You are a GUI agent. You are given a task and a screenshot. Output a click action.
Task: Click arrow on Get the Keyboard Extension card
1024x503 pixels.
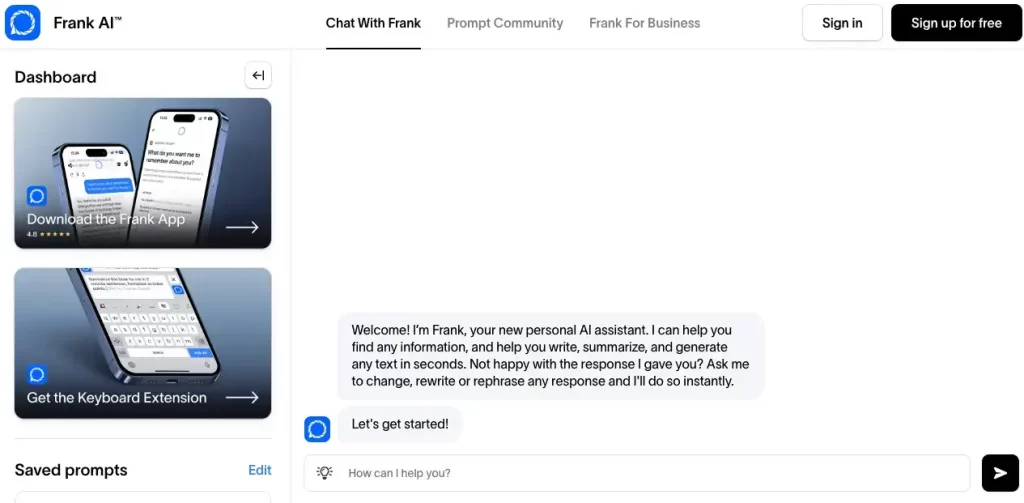(242, 397)
